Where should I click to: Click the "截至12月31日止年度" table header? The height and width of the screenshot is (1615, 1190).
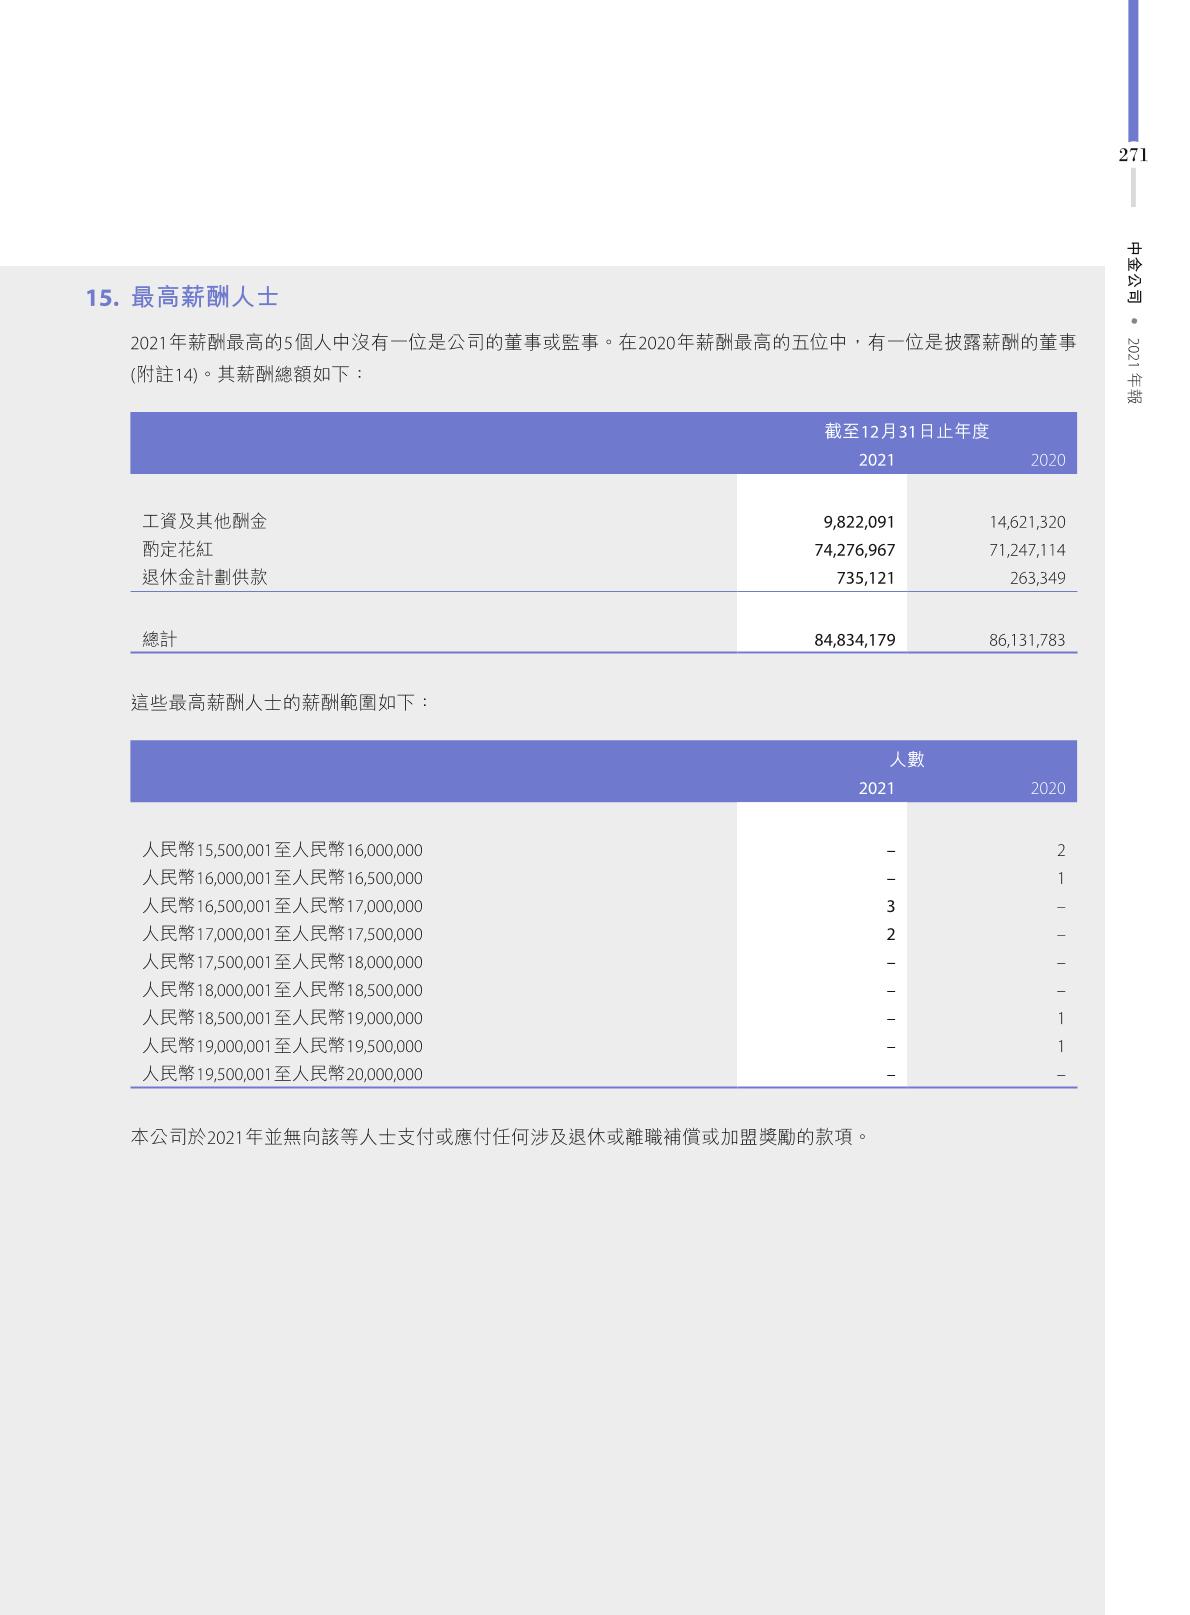click(906, 431)
